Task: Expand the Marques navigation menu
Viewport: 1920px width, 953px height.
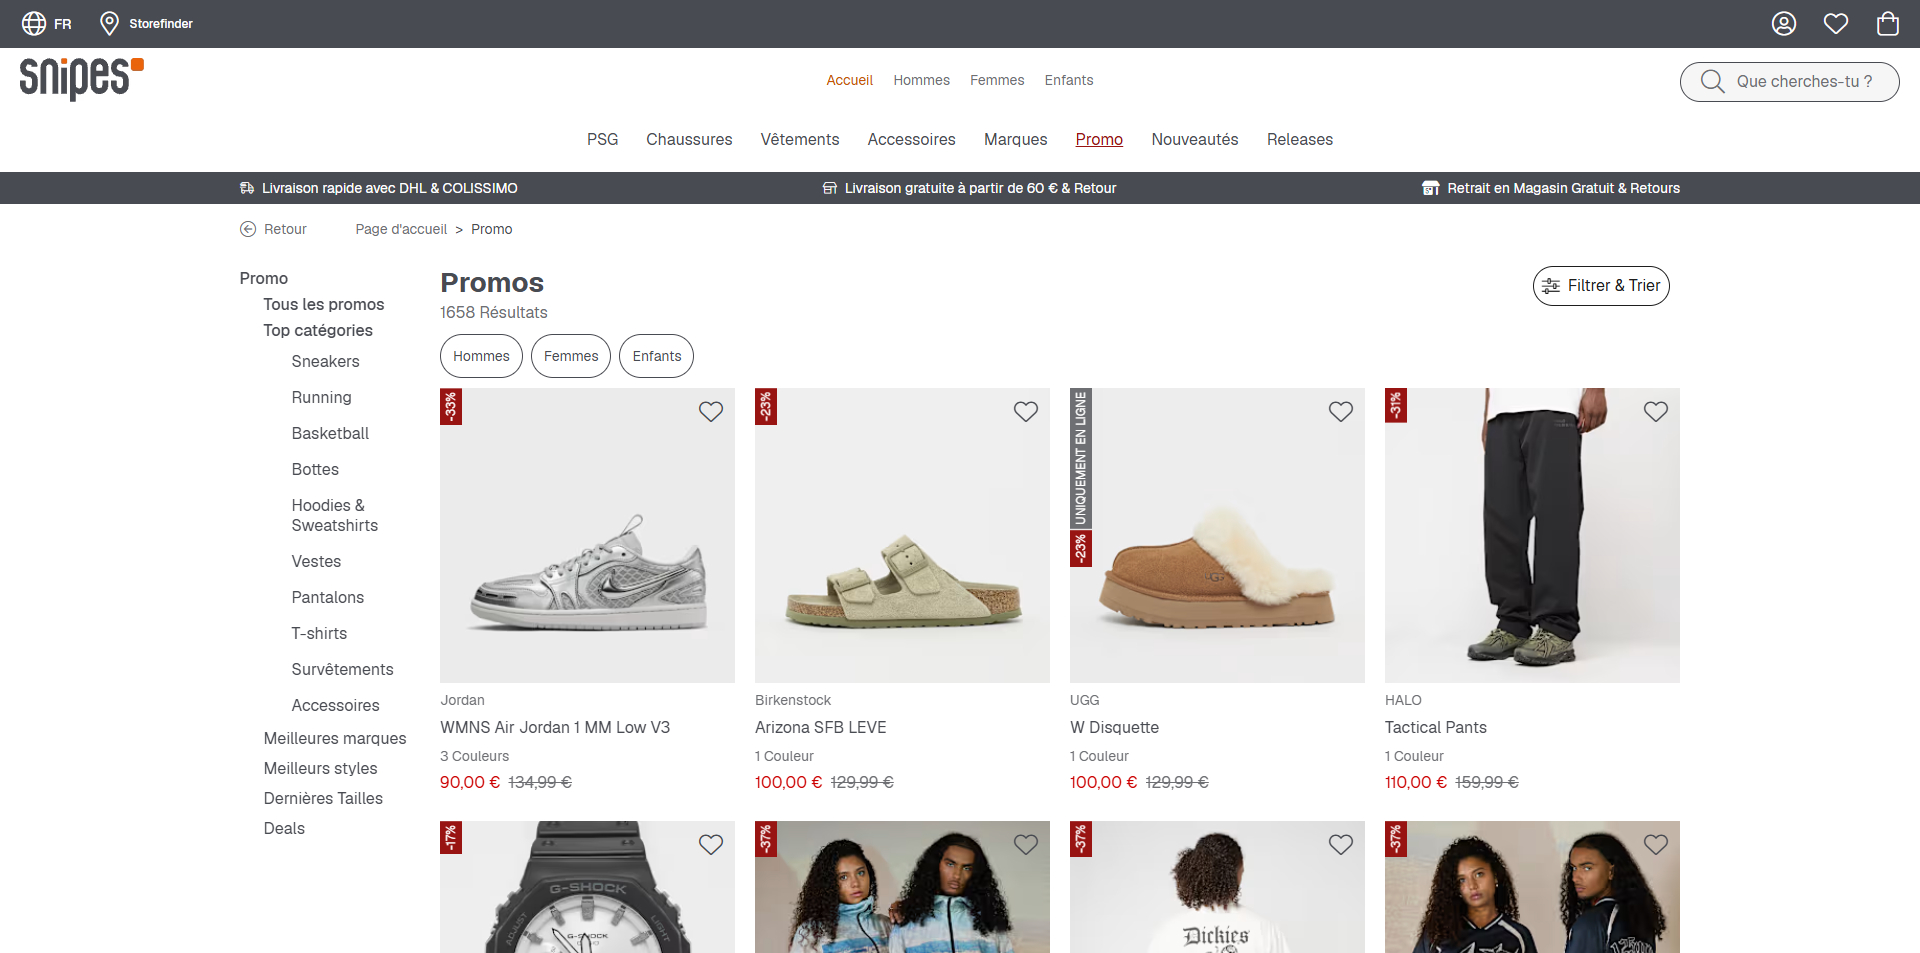Action: (x=1015, y=139)
